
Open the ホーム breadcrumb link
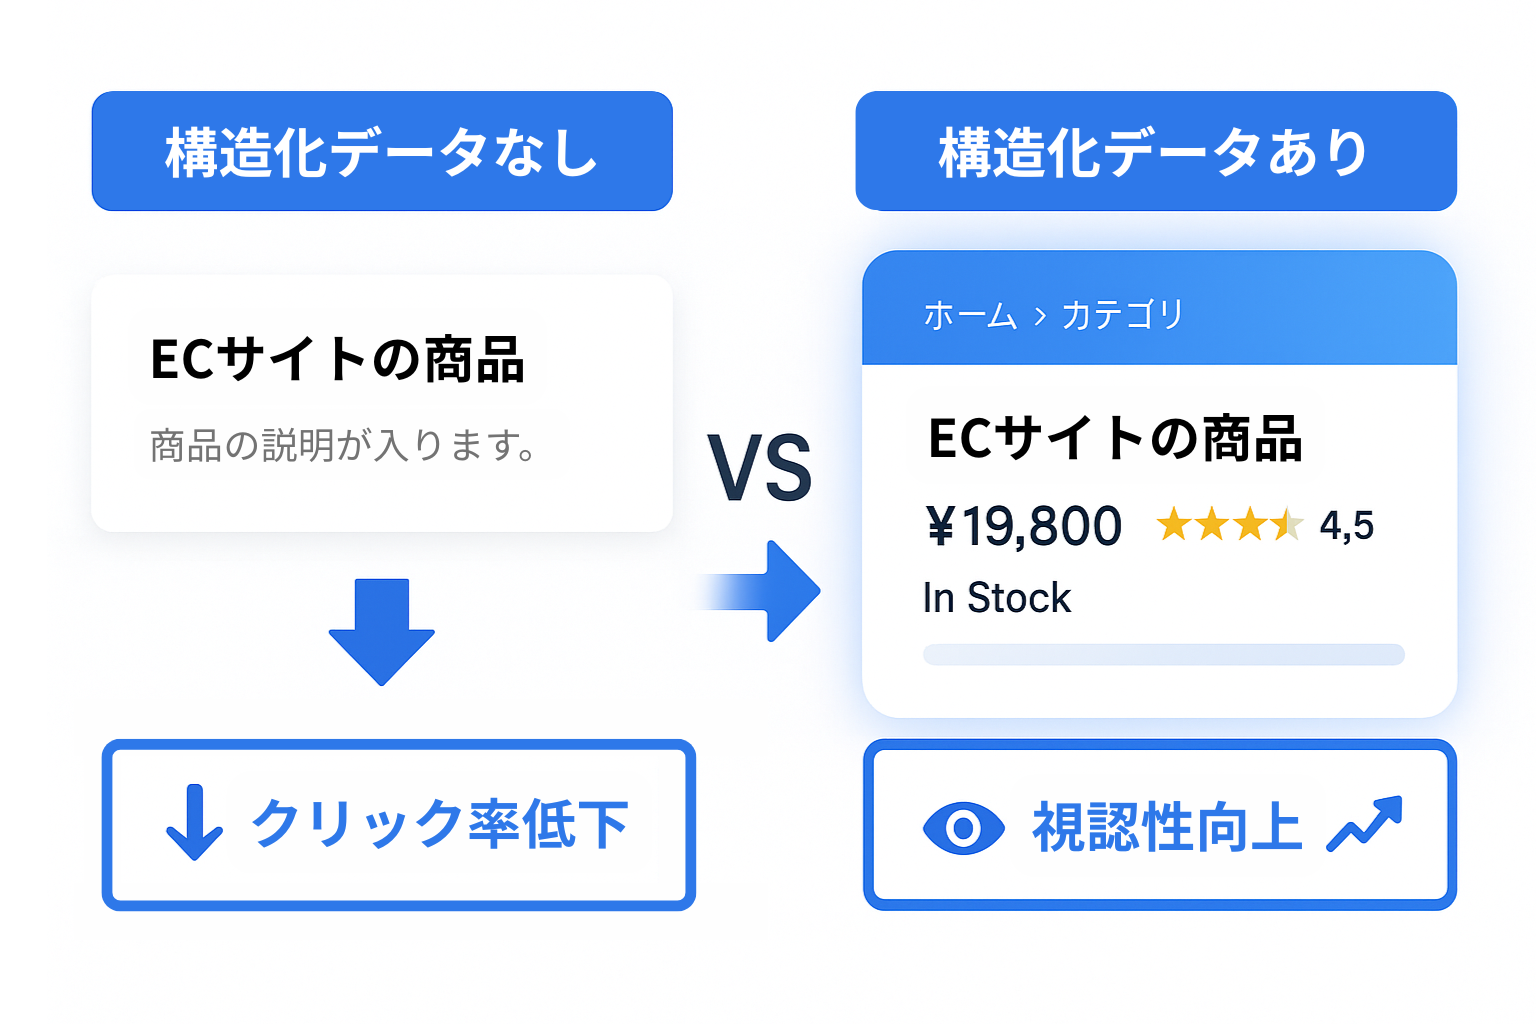pos(969,316)
